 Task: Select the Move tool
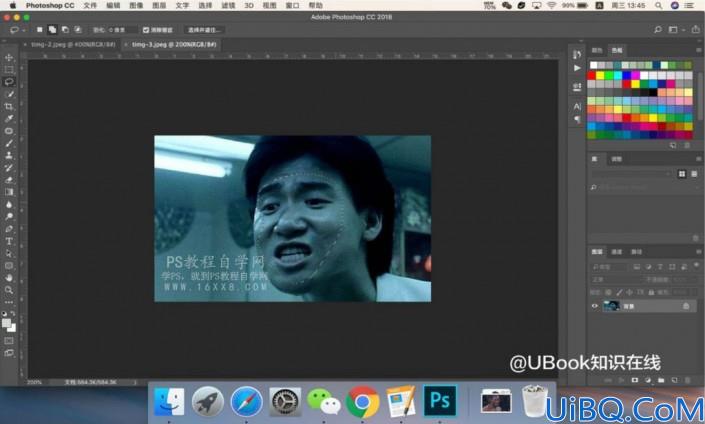9,58
